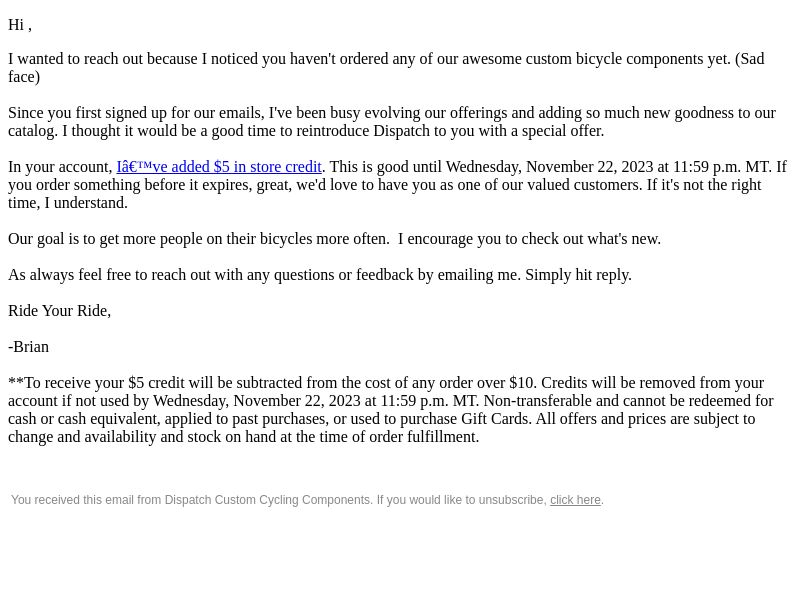This screenshot has height=600, width=800.
Task: Click the "-Brian" signature
Action: click(x=29, y=347)
